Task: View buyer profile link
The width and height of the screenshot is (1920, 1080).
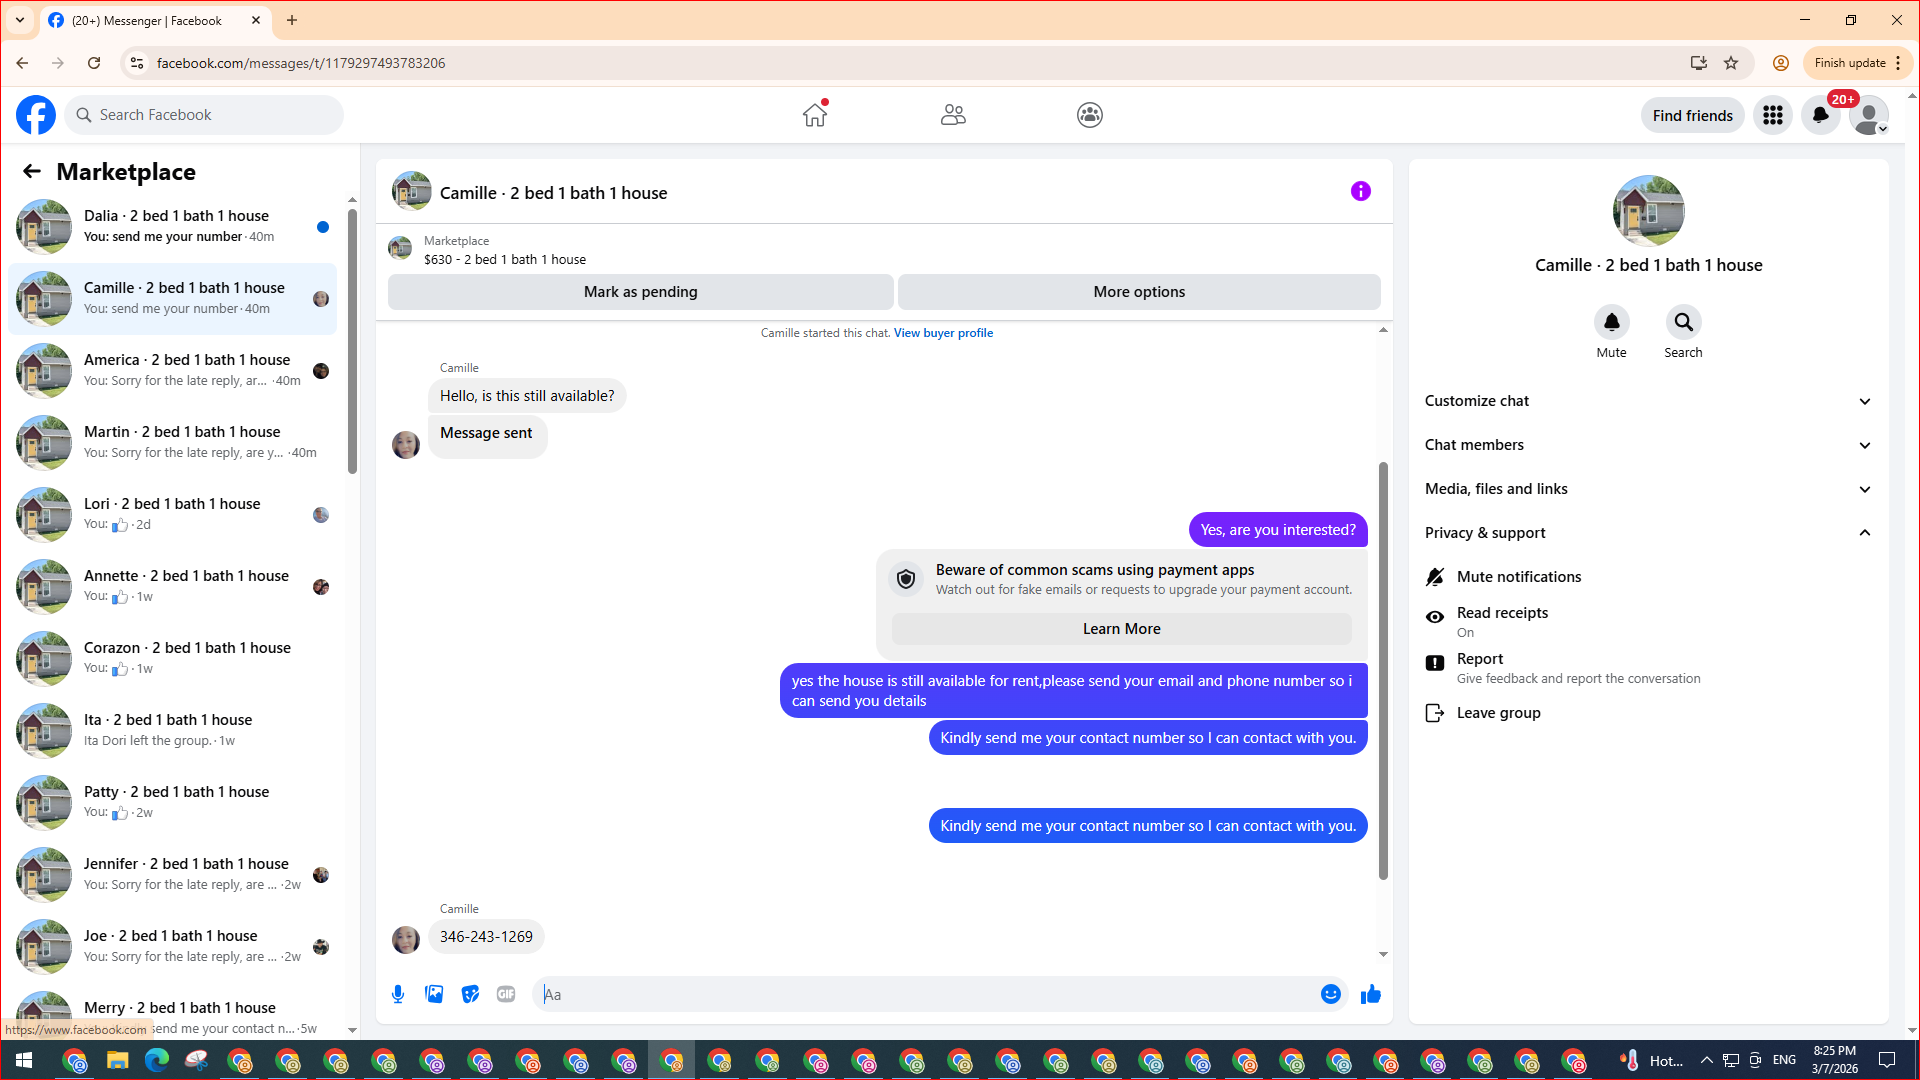Action: tap(943, 333)
